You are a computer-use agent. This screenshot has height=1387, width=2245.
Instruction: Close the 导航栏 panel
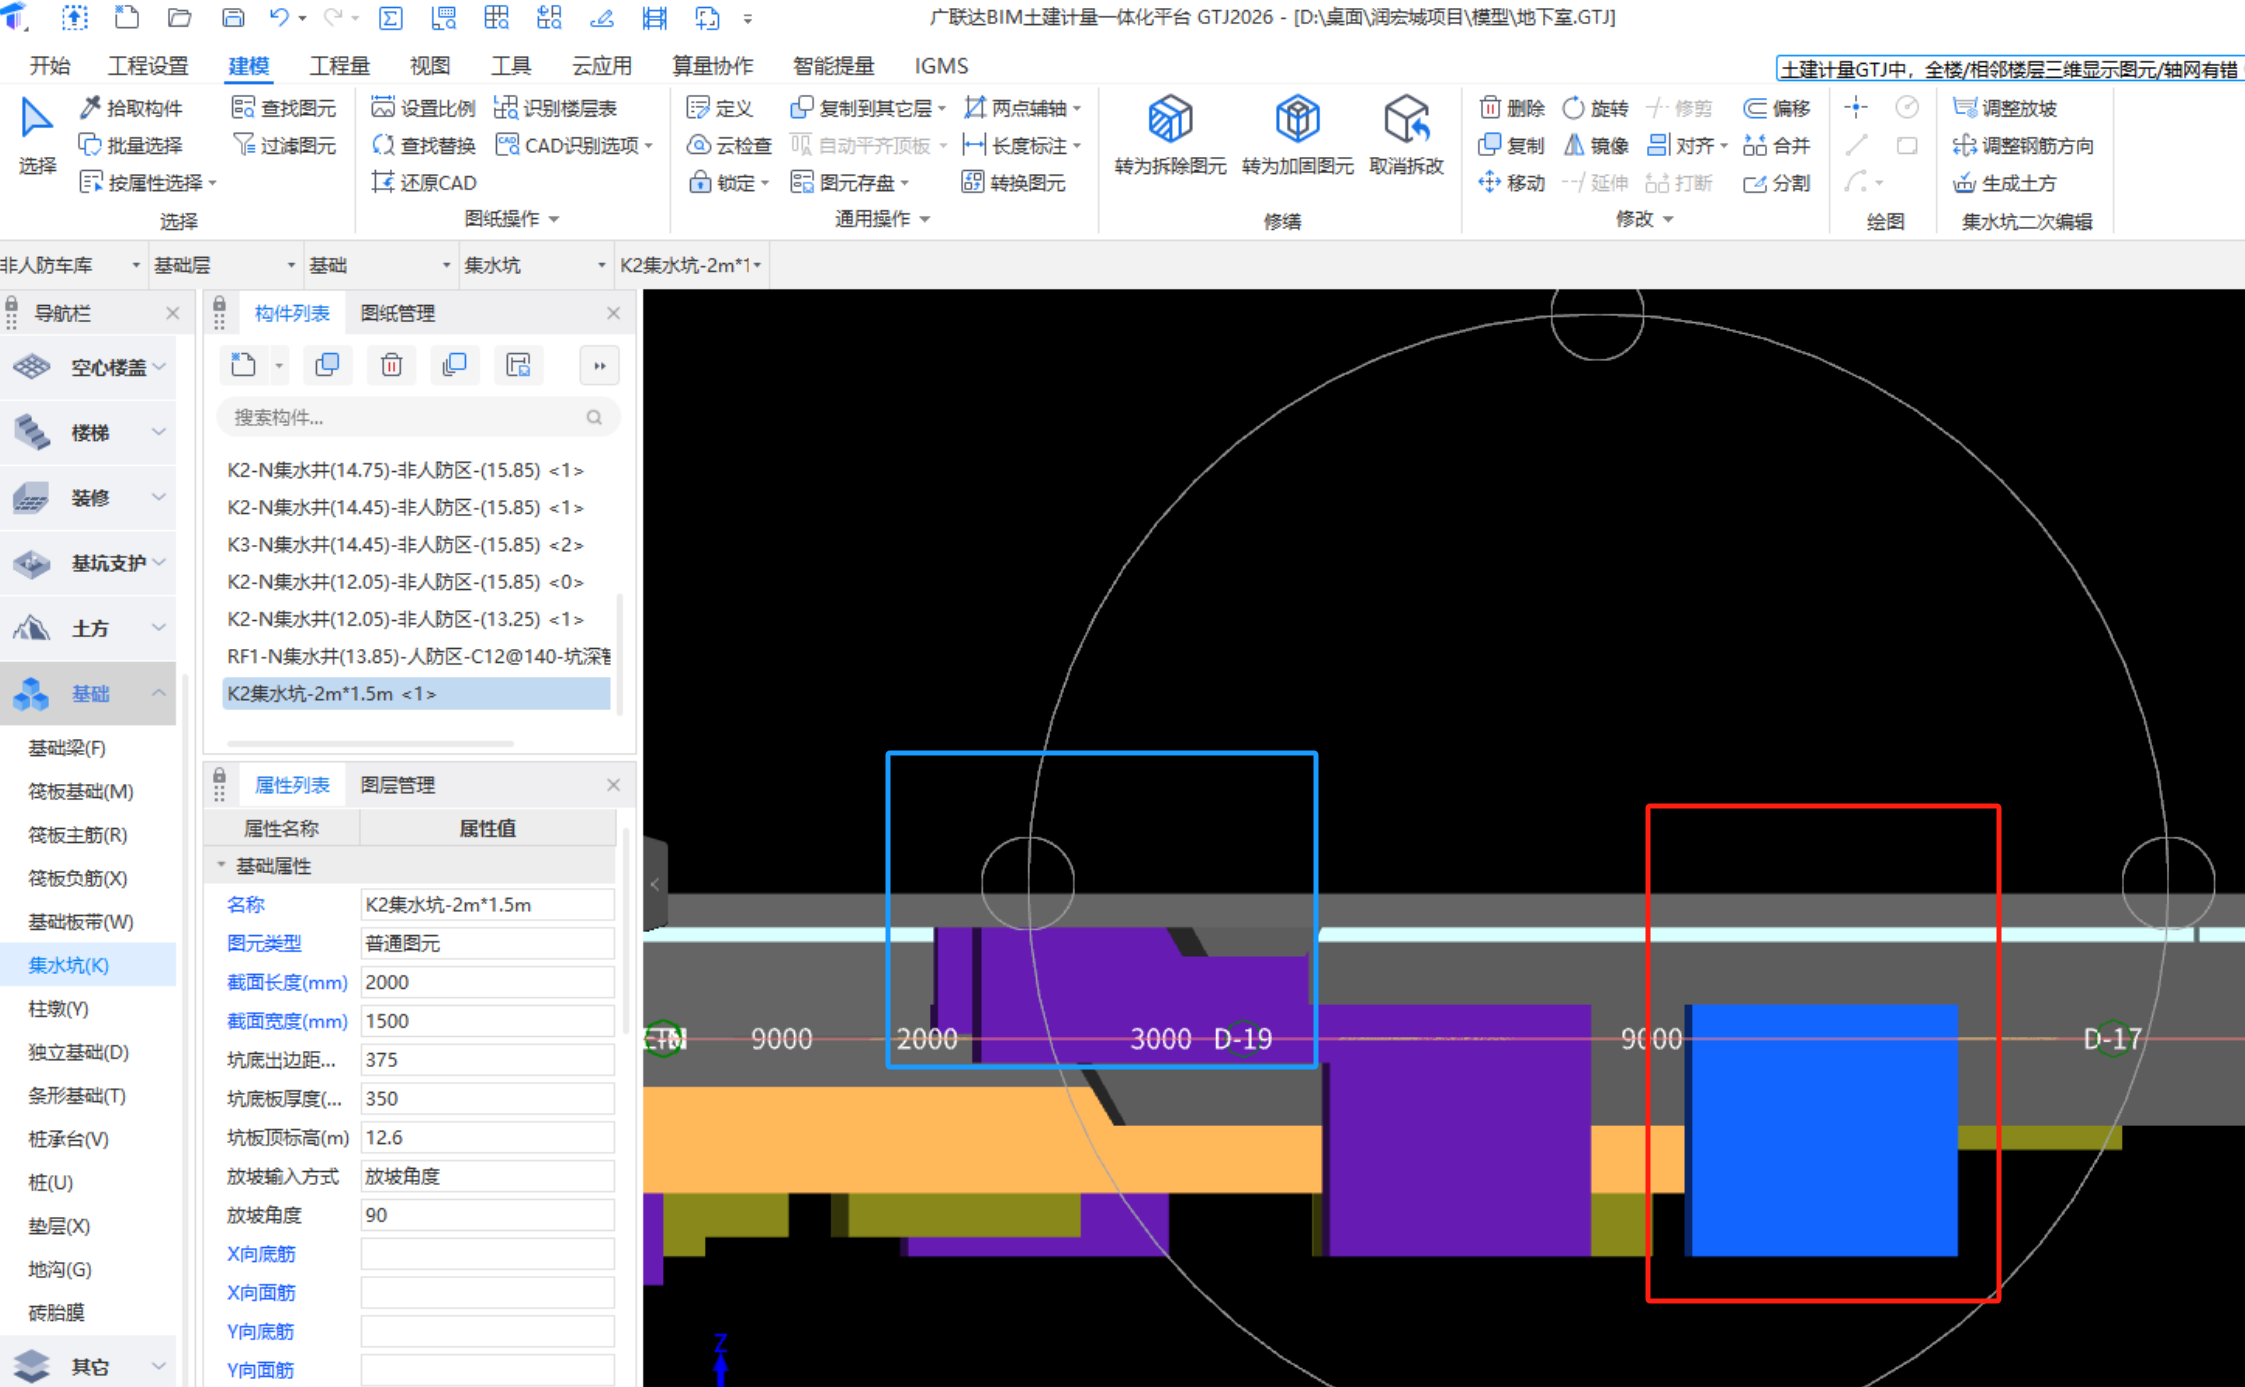click(x=172, y=313)
